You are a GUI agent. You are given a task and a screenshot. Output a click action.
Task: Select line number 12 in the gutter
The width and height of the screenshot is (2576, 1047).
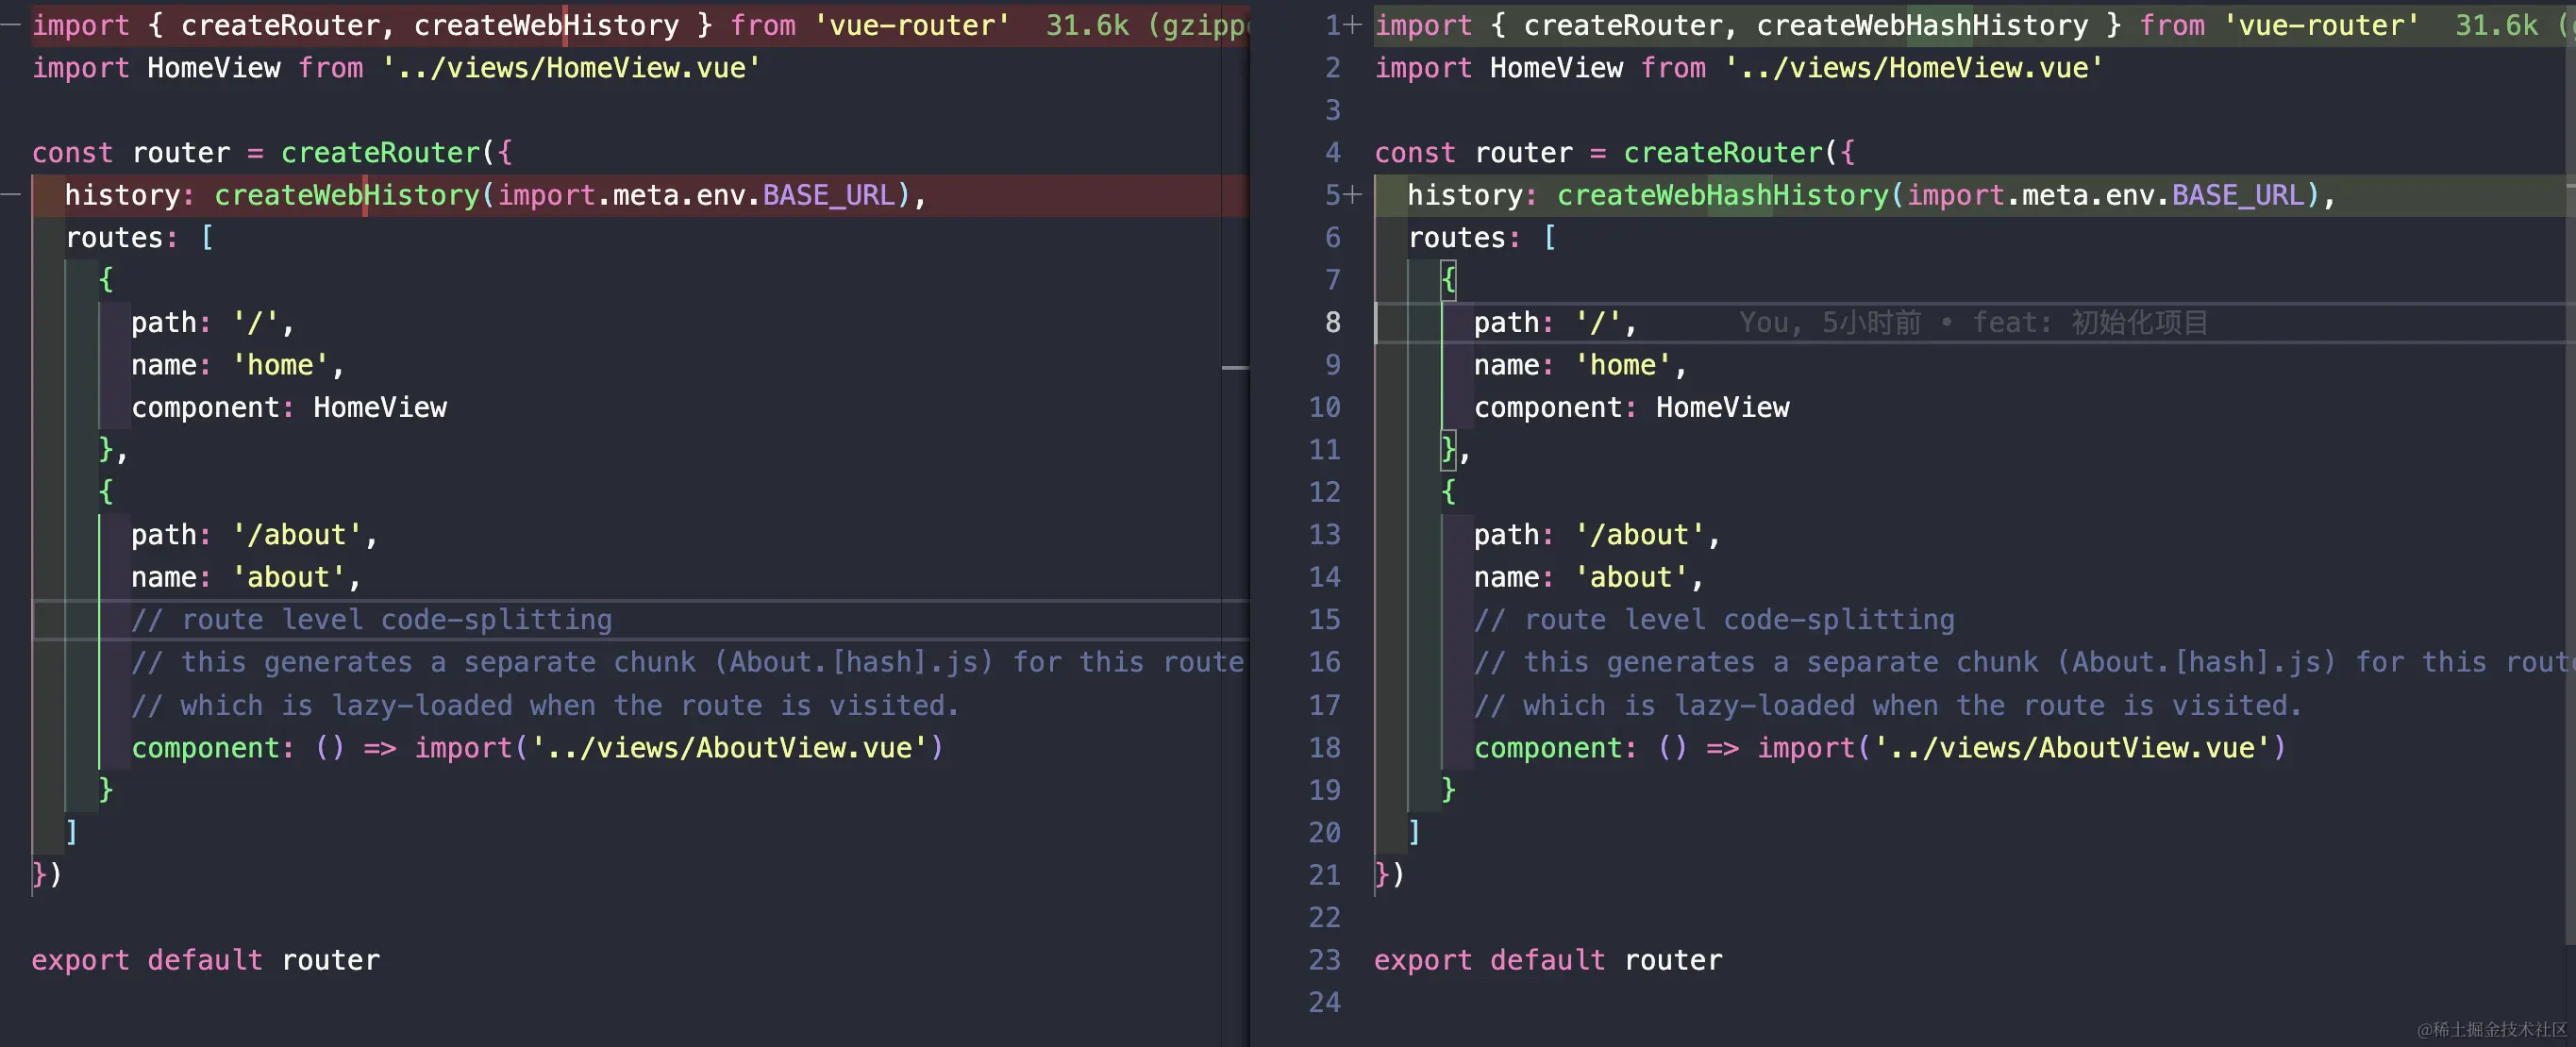click(1324, 492)
